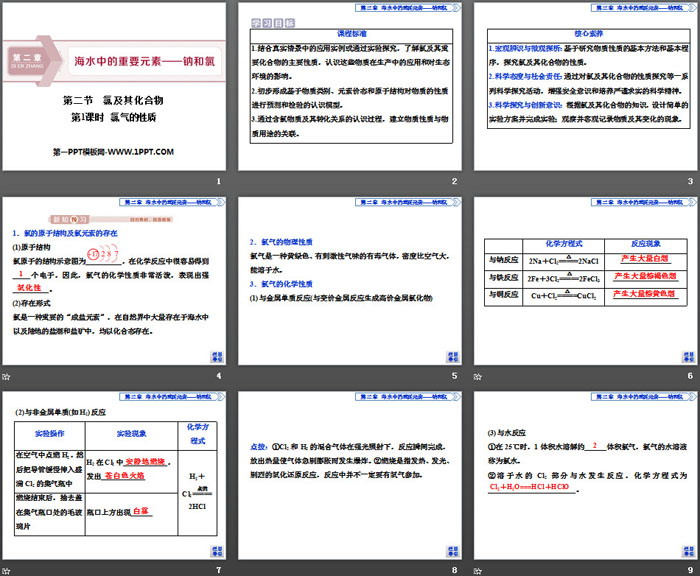The height and width of the screenshot is (576, 700).
Task: Click the 课程标准 header on slide 2
Action: point(351,33)
